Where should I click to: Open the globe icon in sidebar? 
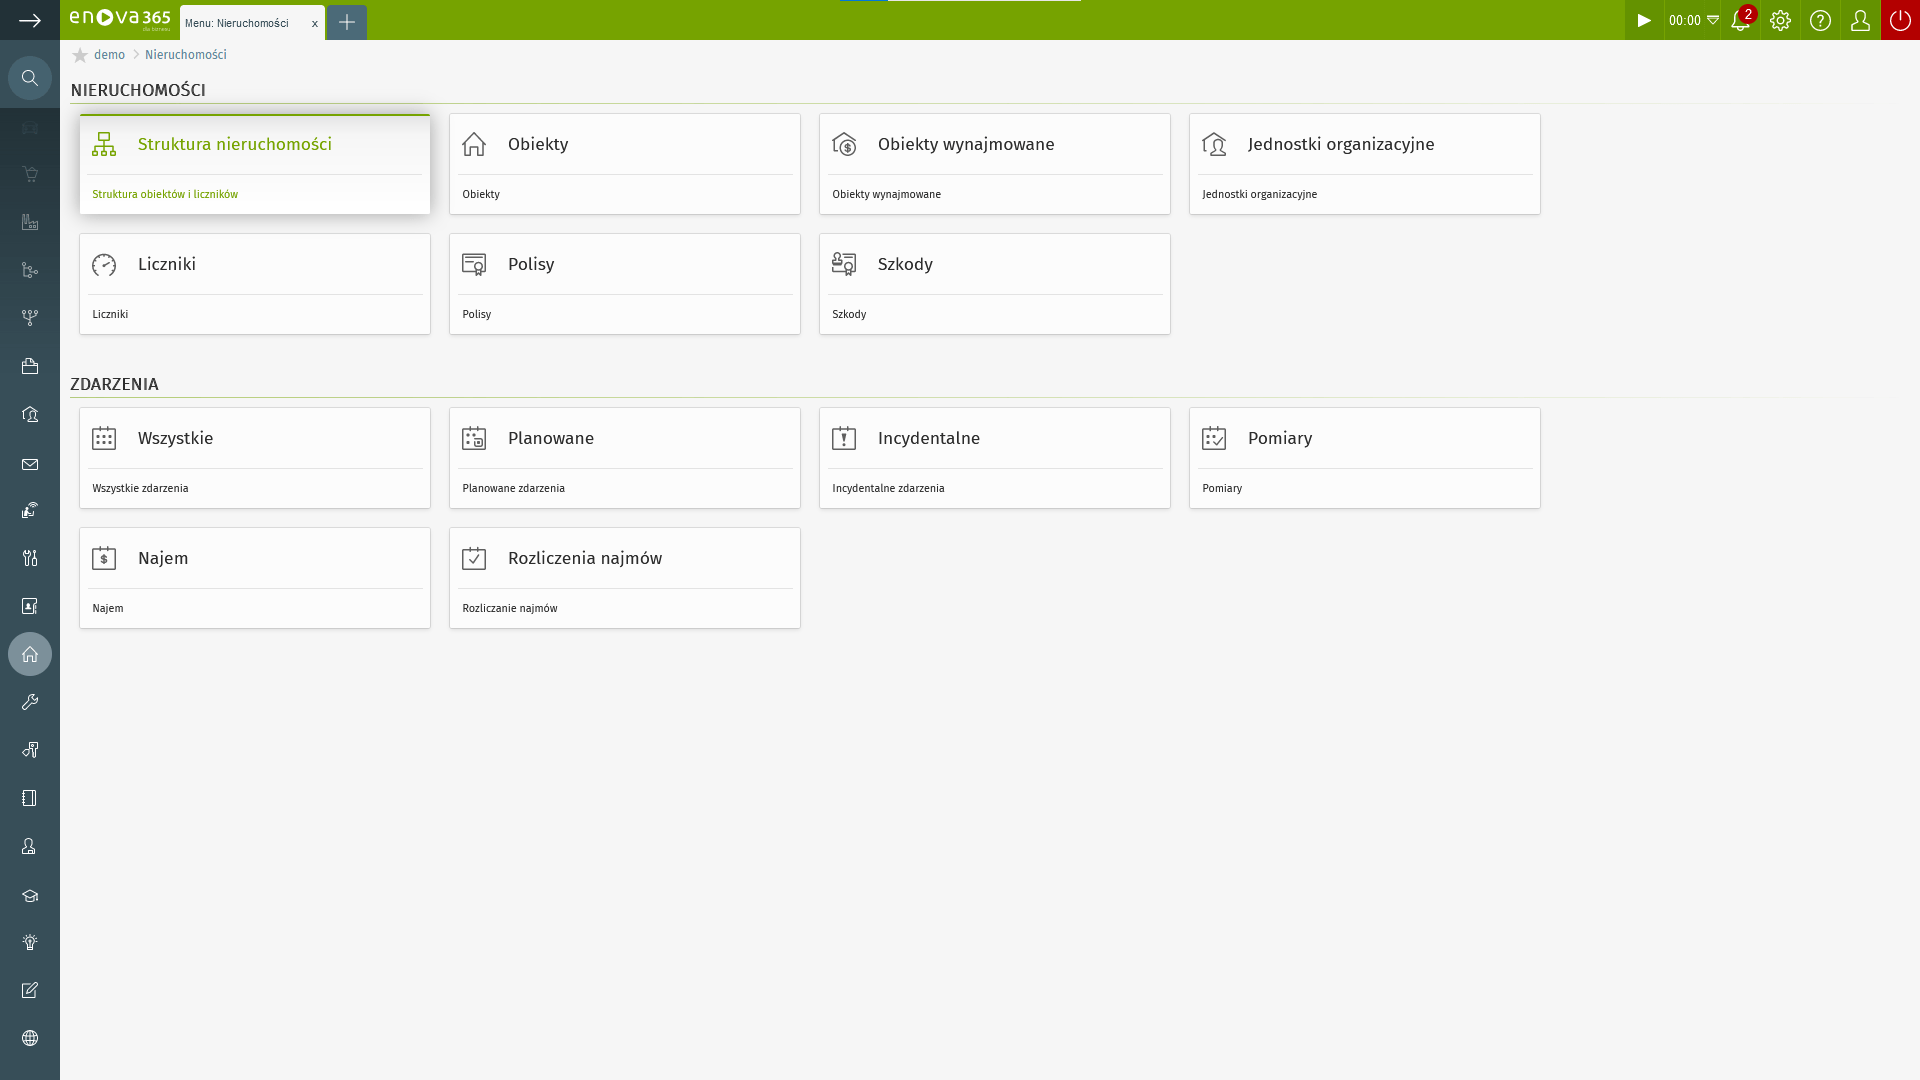click(30, 1038)
